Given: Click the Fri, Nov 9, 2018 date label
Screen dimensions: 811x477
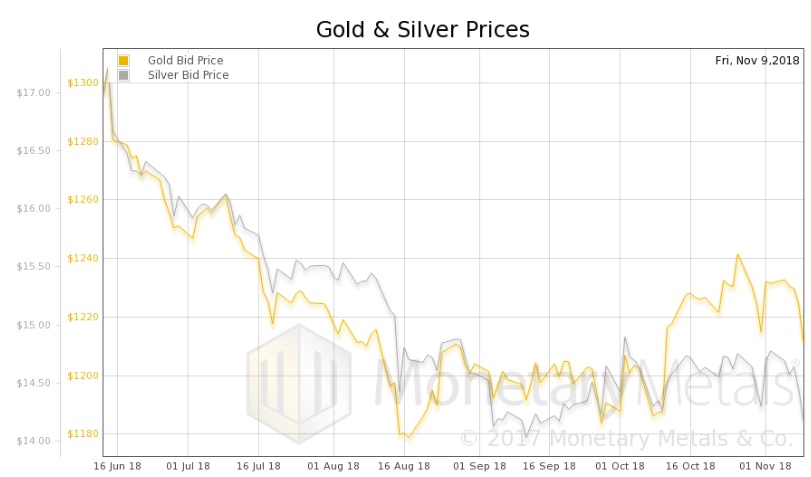Looking at the screenshot, I should [x=755, y=60].
